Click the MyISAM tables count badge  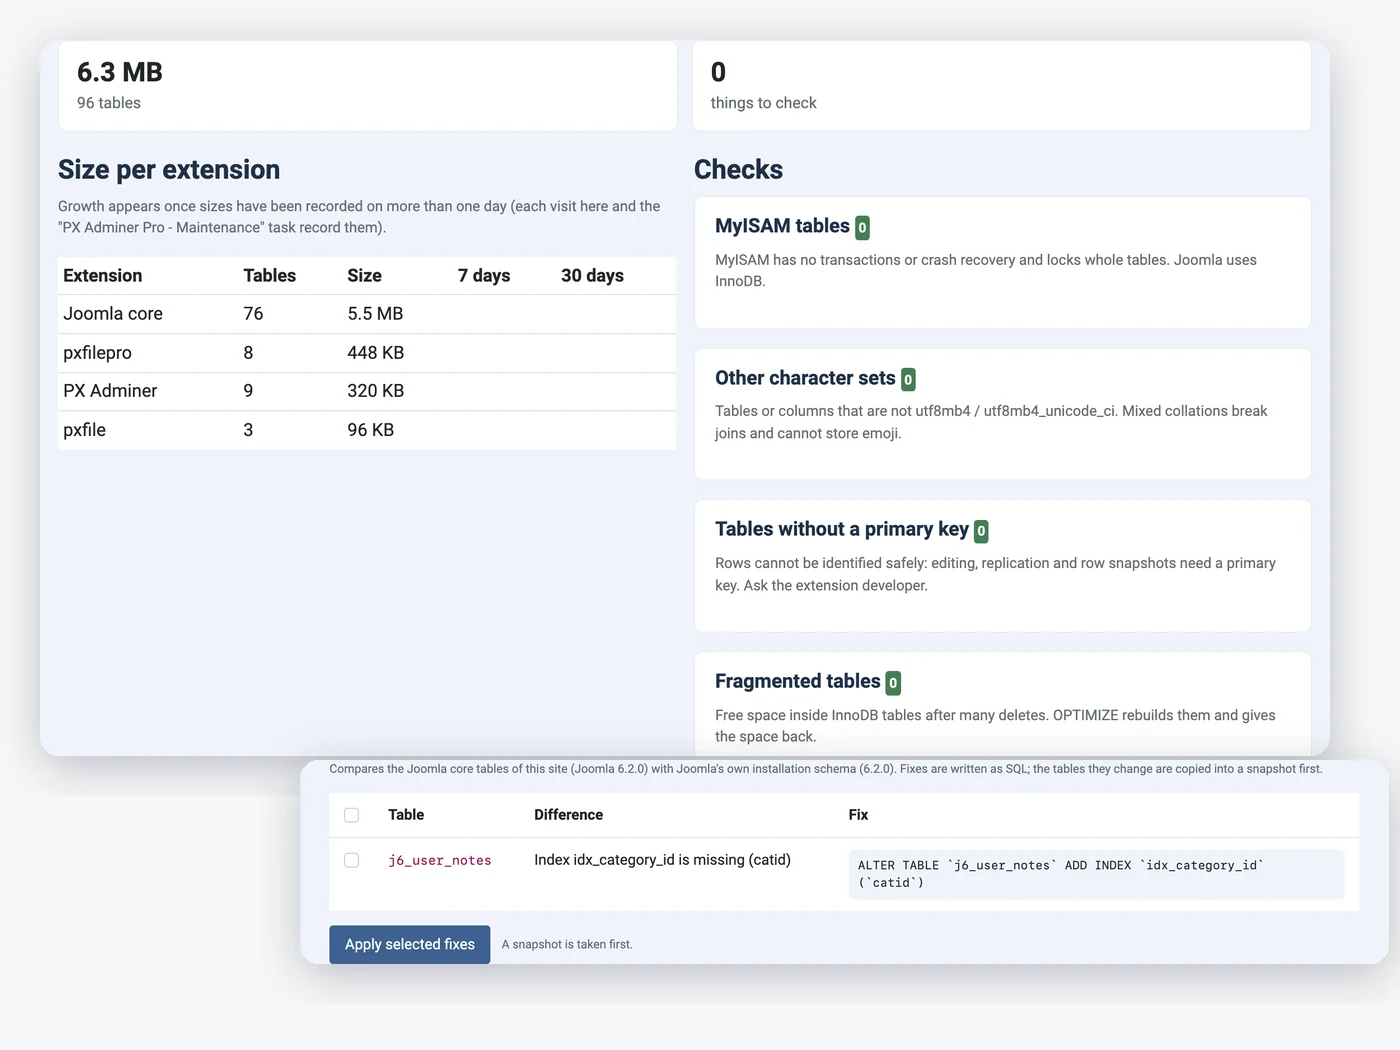pos(862,228)
